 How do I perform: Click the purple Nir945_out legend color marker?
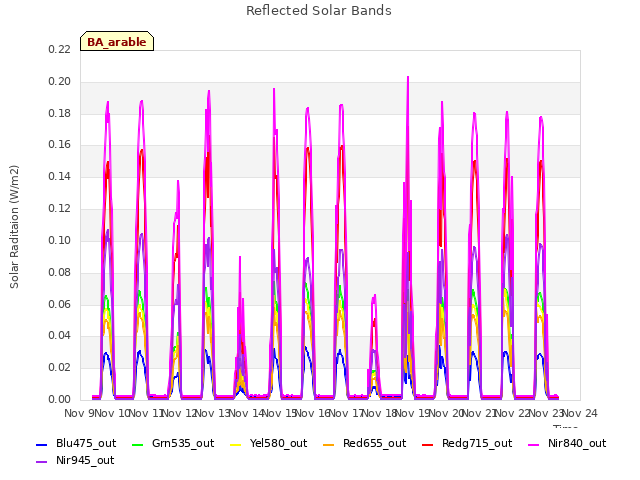coord(42,462)
